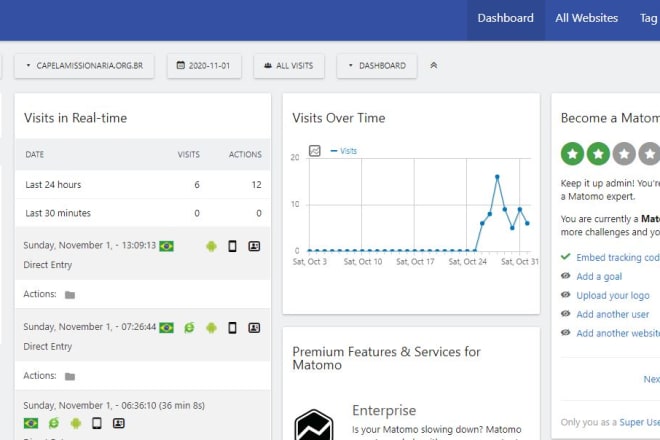The width and height of the screenshot is (660, 440).
Task: Click the first grey star badge
Action: pyautogui.click(x=624, y=154)
